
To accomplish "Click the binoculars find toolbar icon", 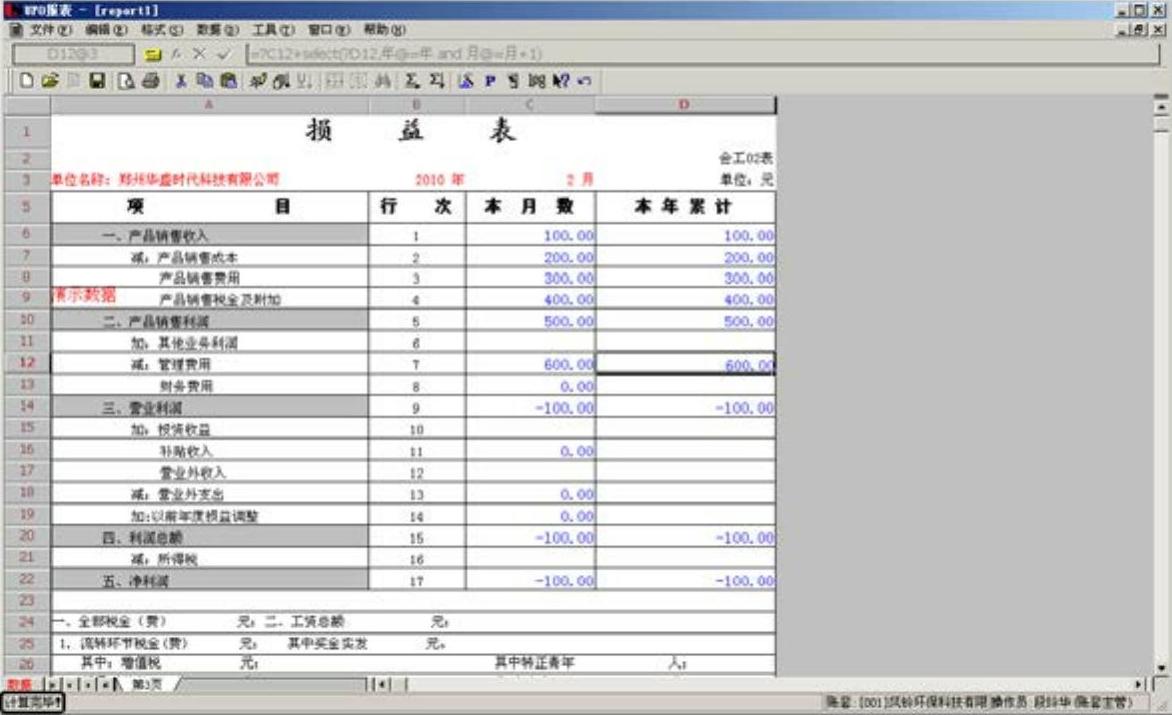I will (383, 81).
